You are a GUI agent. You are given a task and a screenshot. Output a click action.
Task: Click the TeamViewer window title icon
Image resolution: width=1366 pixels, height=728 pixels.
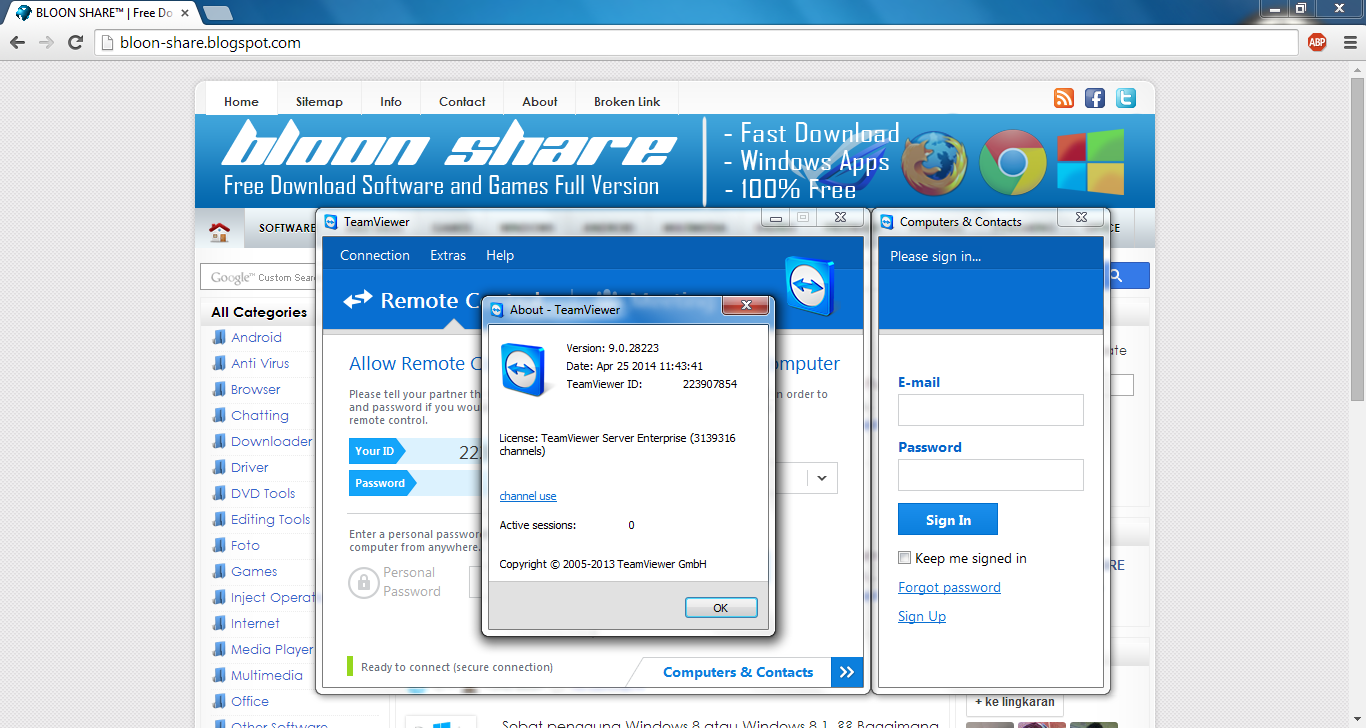coord(331,222)
